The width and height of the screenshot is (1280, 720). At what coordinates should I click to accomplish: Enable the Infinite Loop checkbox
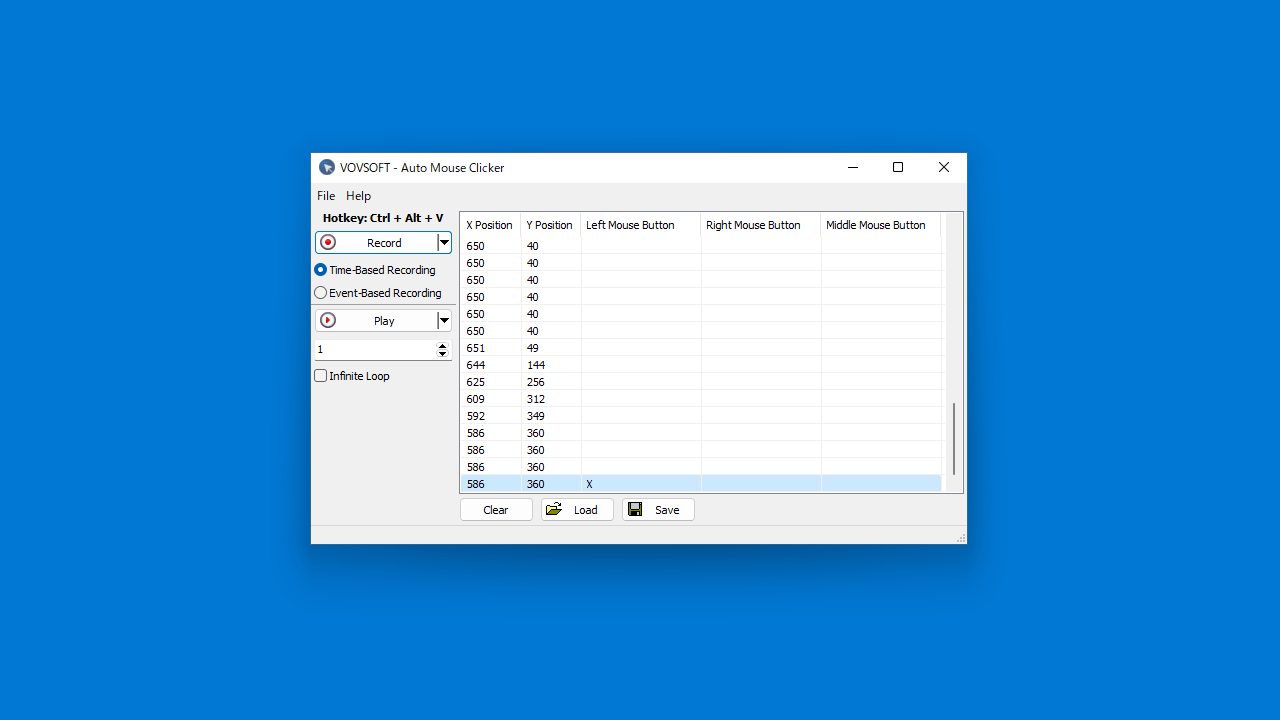321,376
